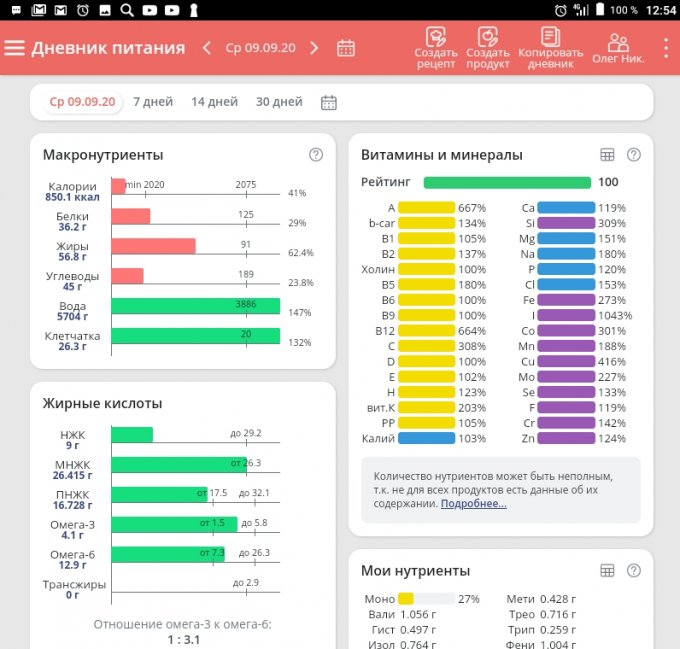The width and height of the screenshot is (680, 649).
Task: Open the hamburger navigation menu
Action: [14, 48]
